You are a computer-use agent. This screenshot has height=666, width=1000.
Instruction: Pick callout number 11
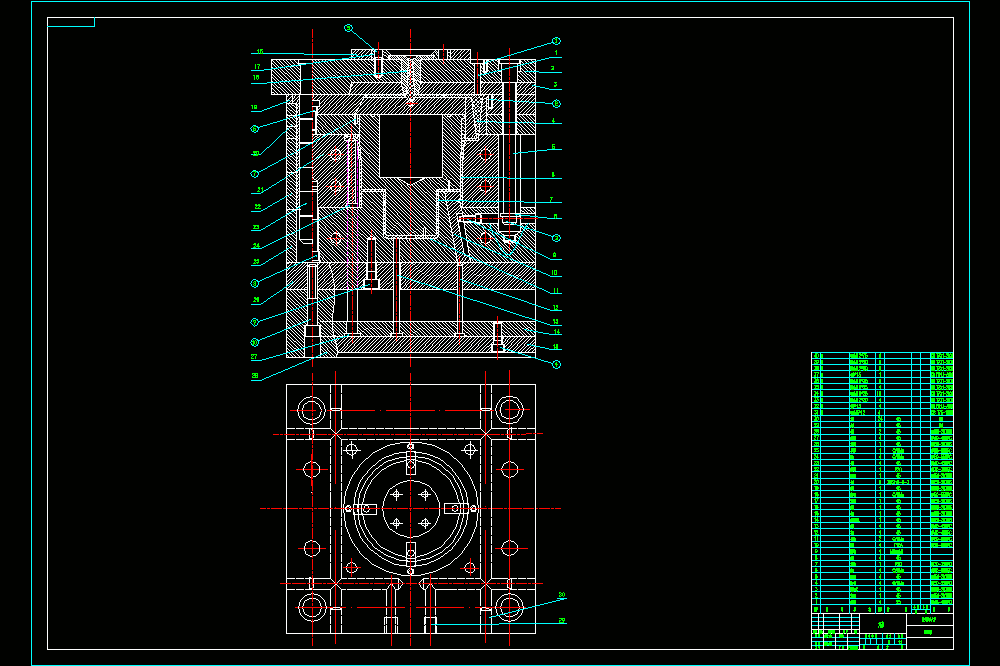(555, 290)
